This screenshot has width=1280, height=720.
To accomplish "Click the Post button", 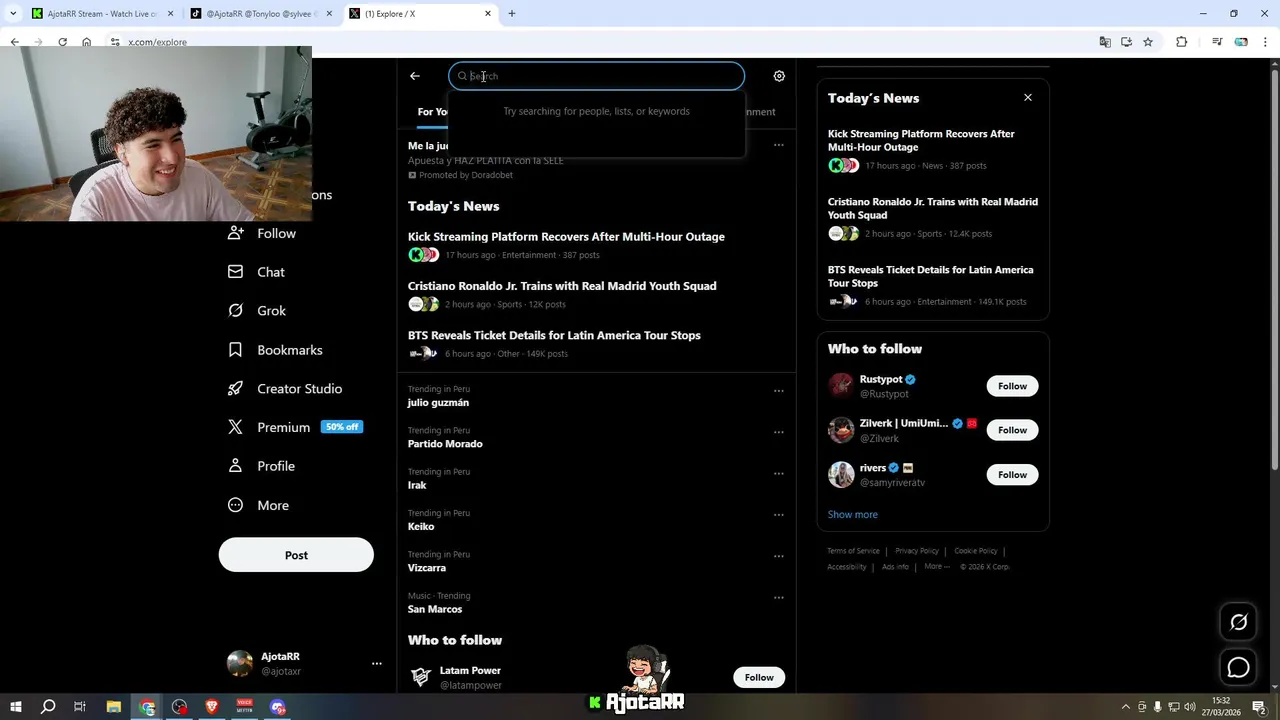I will (x=296, y=555).
